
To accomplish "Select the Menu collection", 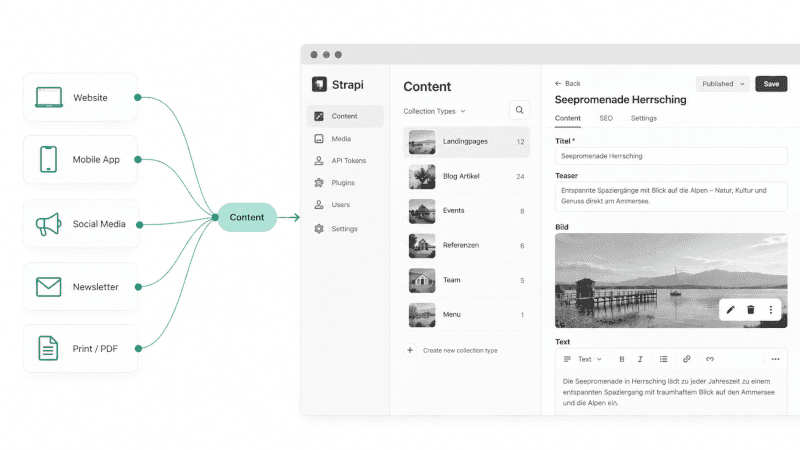I will tap(466, 315).
